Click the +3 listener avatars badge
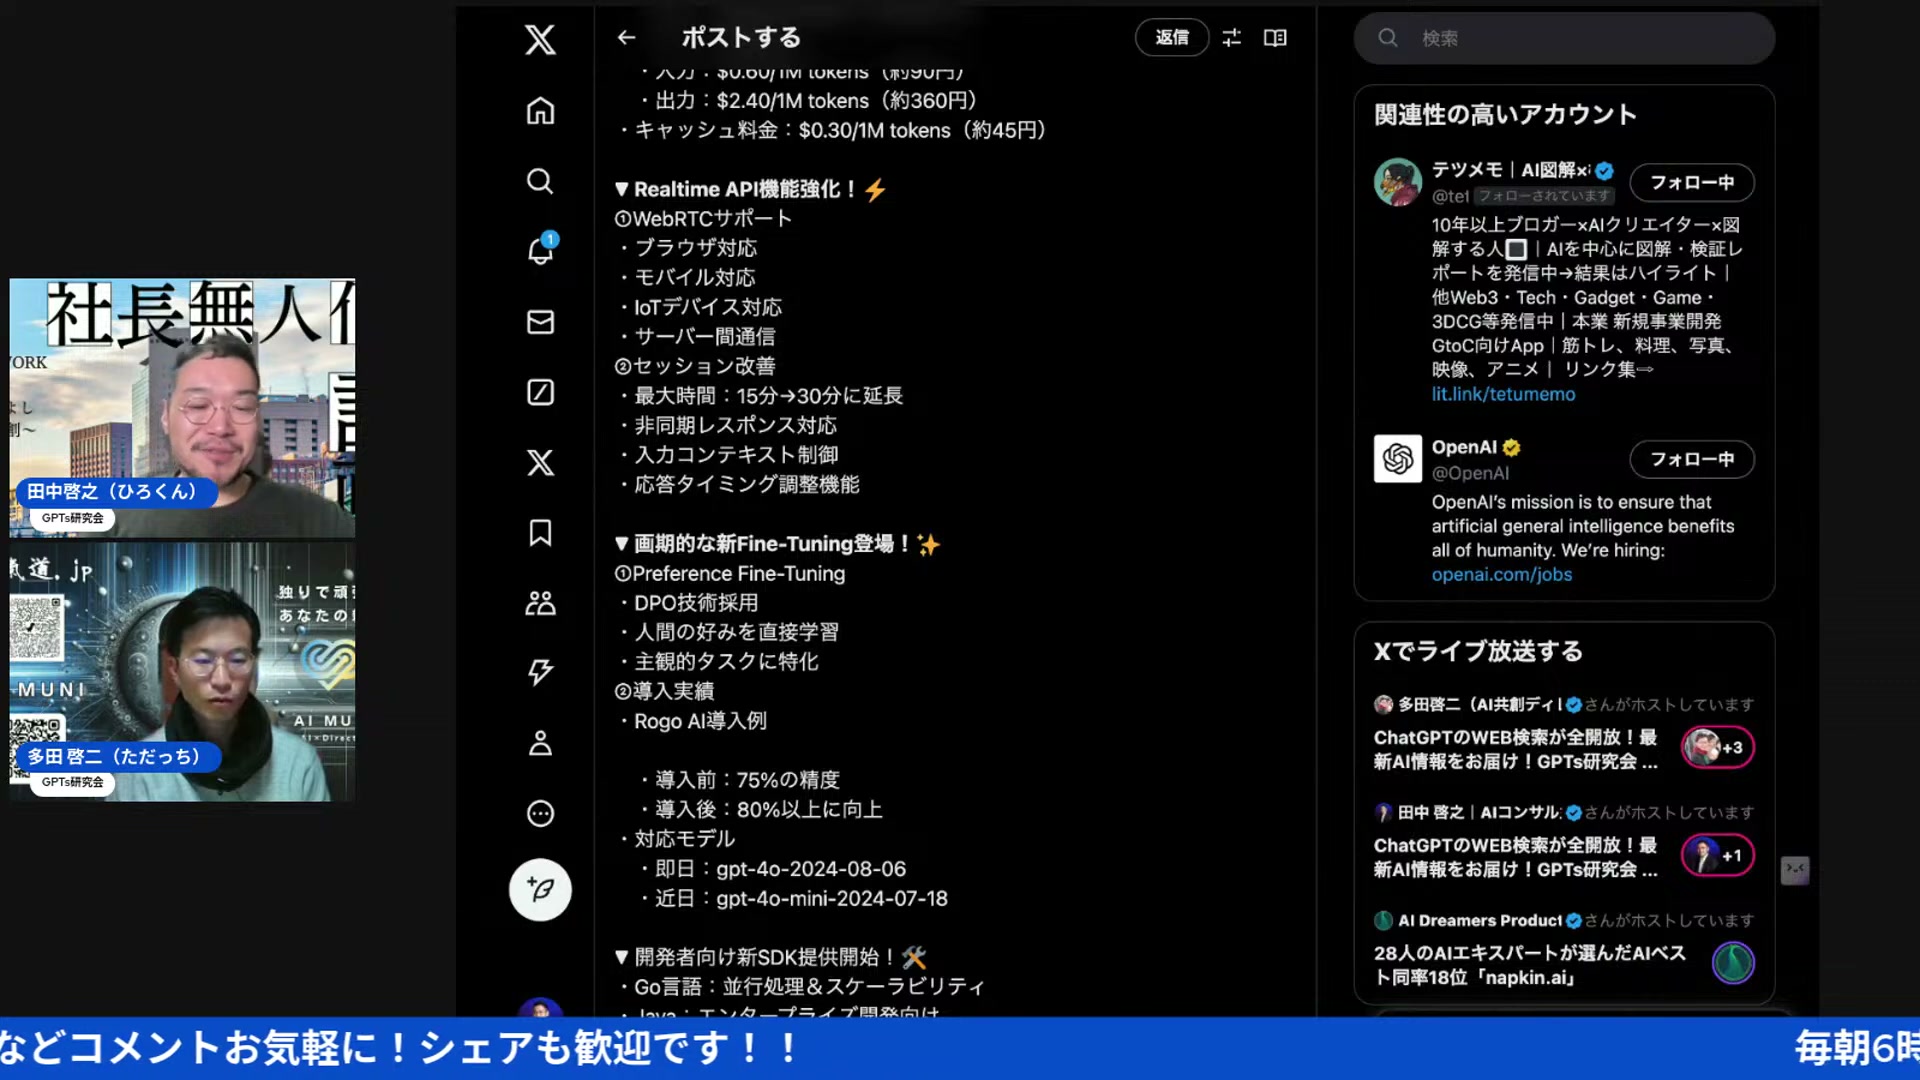The height and width of the screenshot is (1080, 1920). [x=1717, y=747]
